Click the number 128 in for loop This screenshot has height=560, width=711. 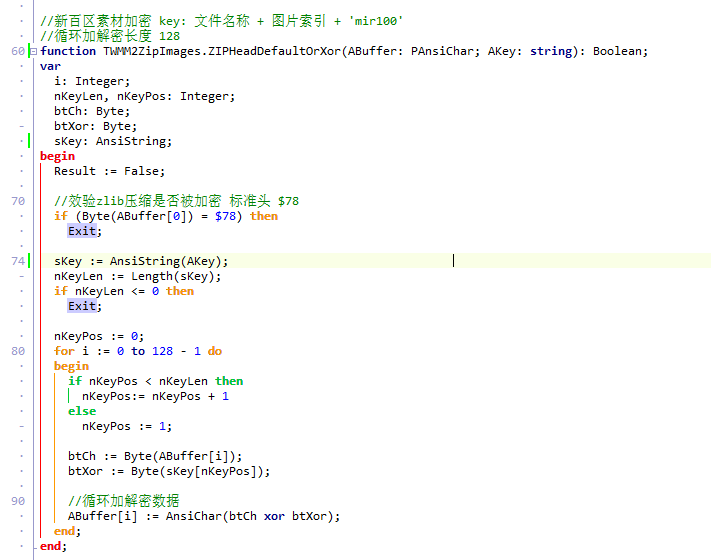coord(162,351)
